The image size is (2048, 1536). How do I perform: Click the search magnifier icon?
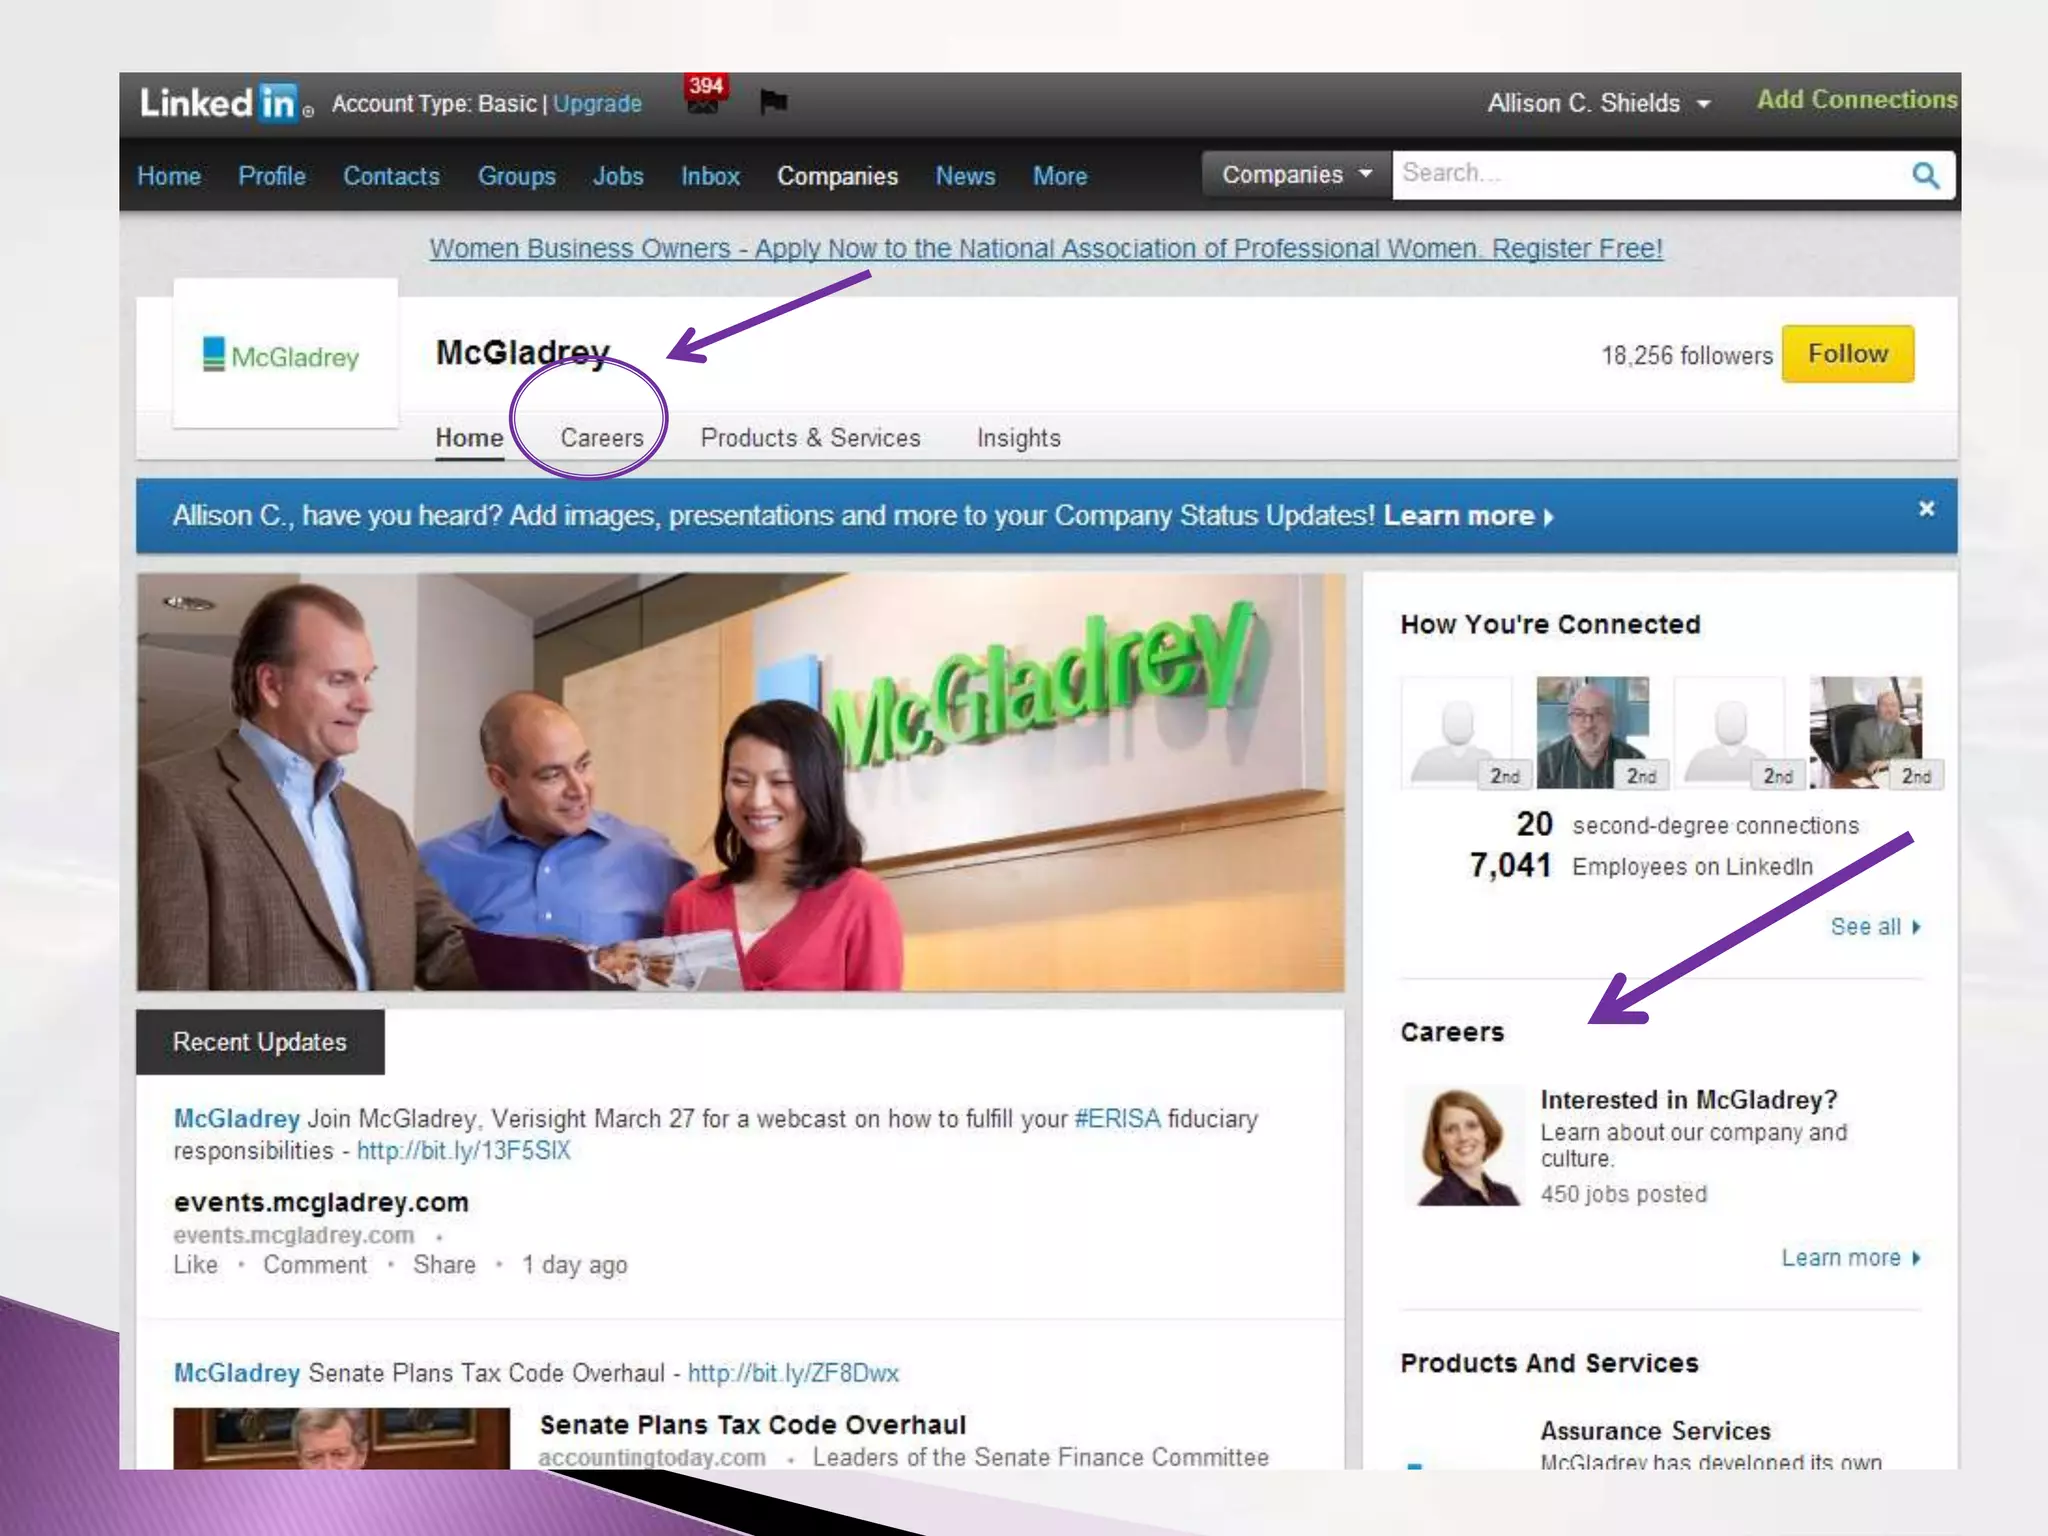(1925, 176)
